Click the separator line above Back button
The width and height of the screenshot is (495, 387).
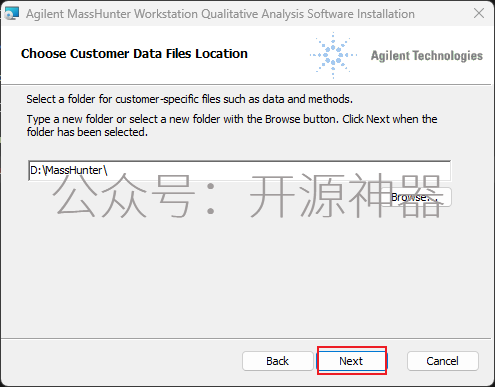point(247,339)
